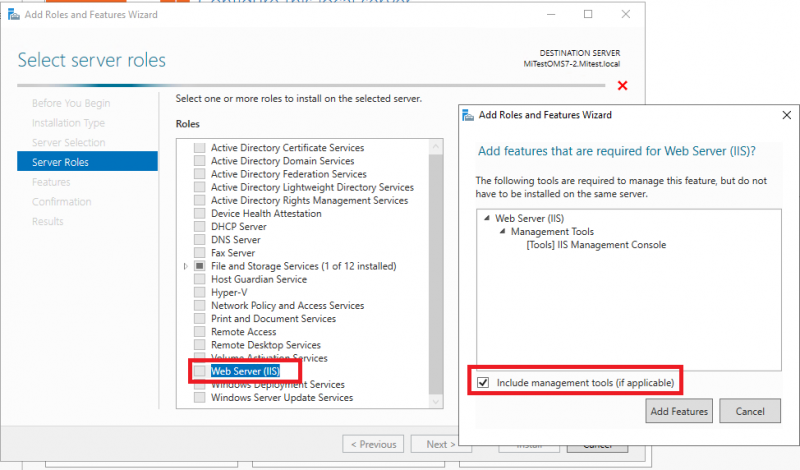
Task: Select Remote Access role label
Action: [x=244, y=332]
